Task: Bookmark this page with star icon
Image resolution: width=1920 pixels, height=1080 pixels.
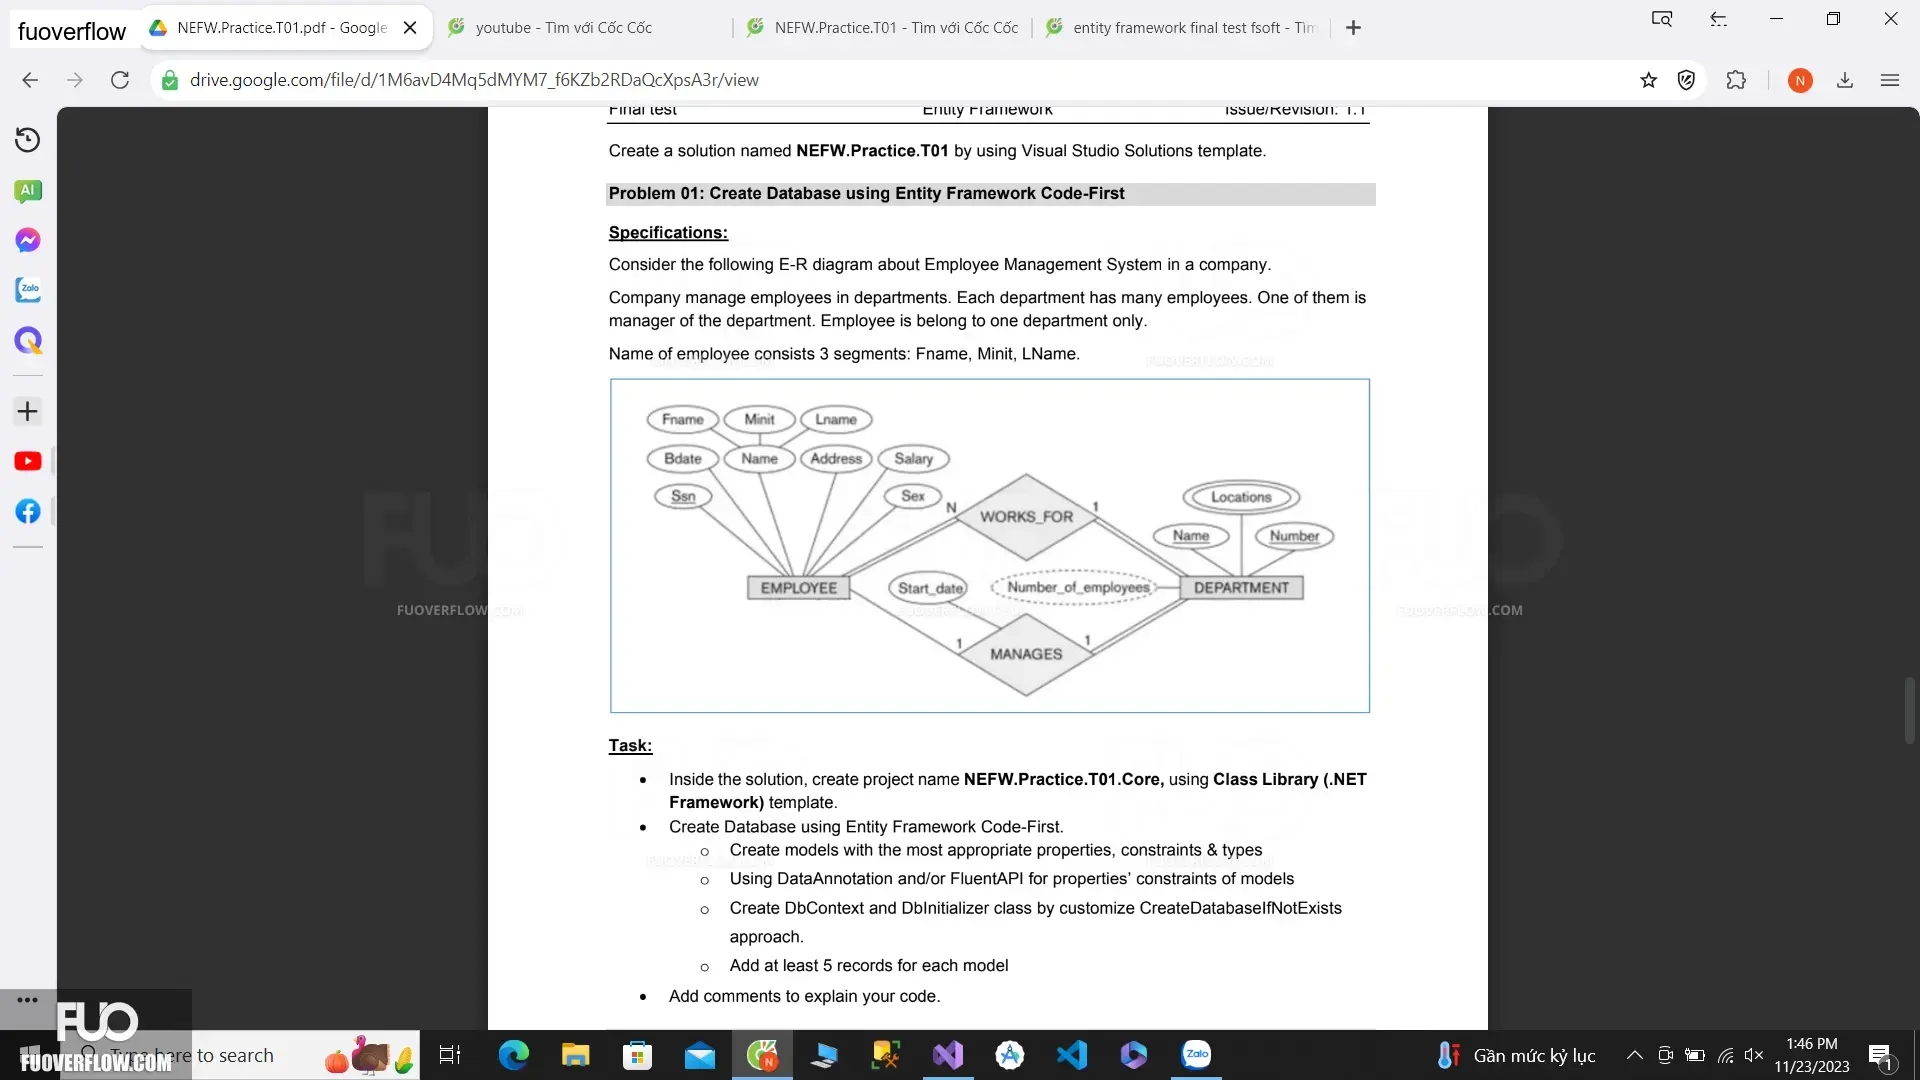Action: 1649,80
